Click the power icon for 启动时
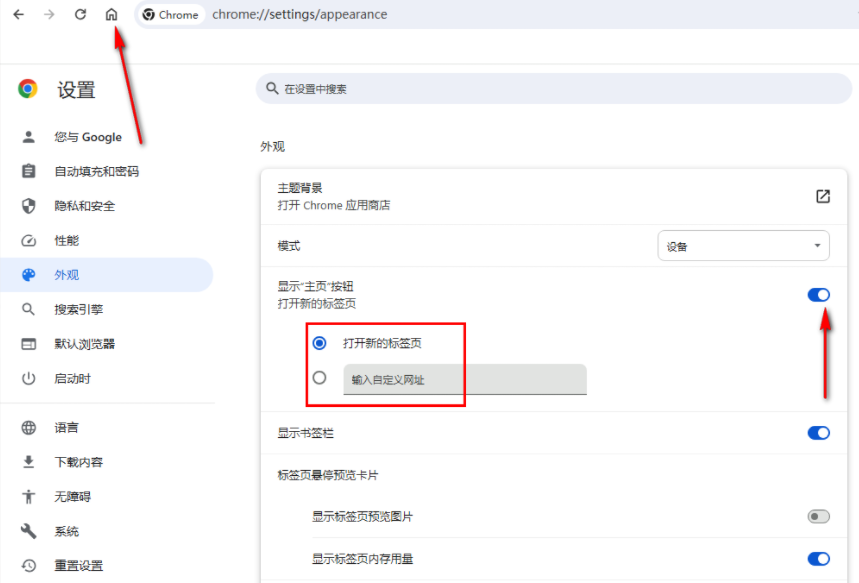The height and width of the screenshot is (583, 859). pos(28,378)
